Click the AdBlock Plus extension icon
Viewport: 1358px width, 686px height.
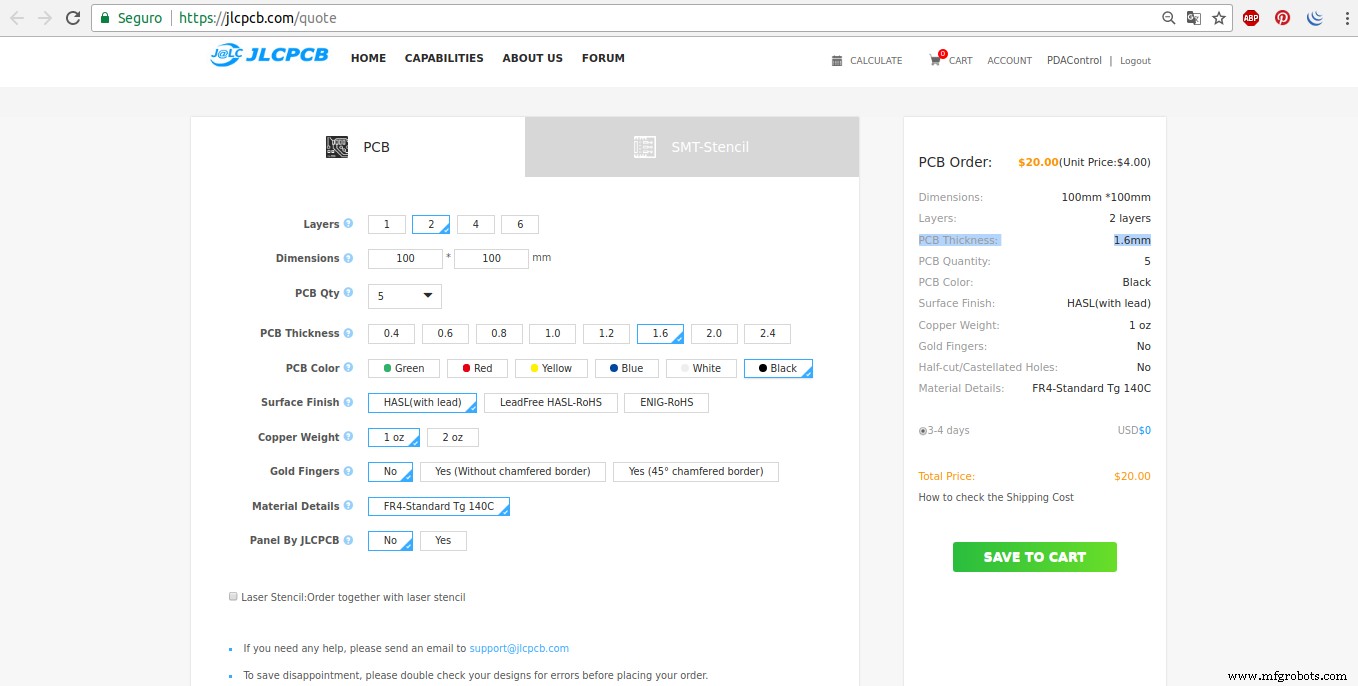1250,18
